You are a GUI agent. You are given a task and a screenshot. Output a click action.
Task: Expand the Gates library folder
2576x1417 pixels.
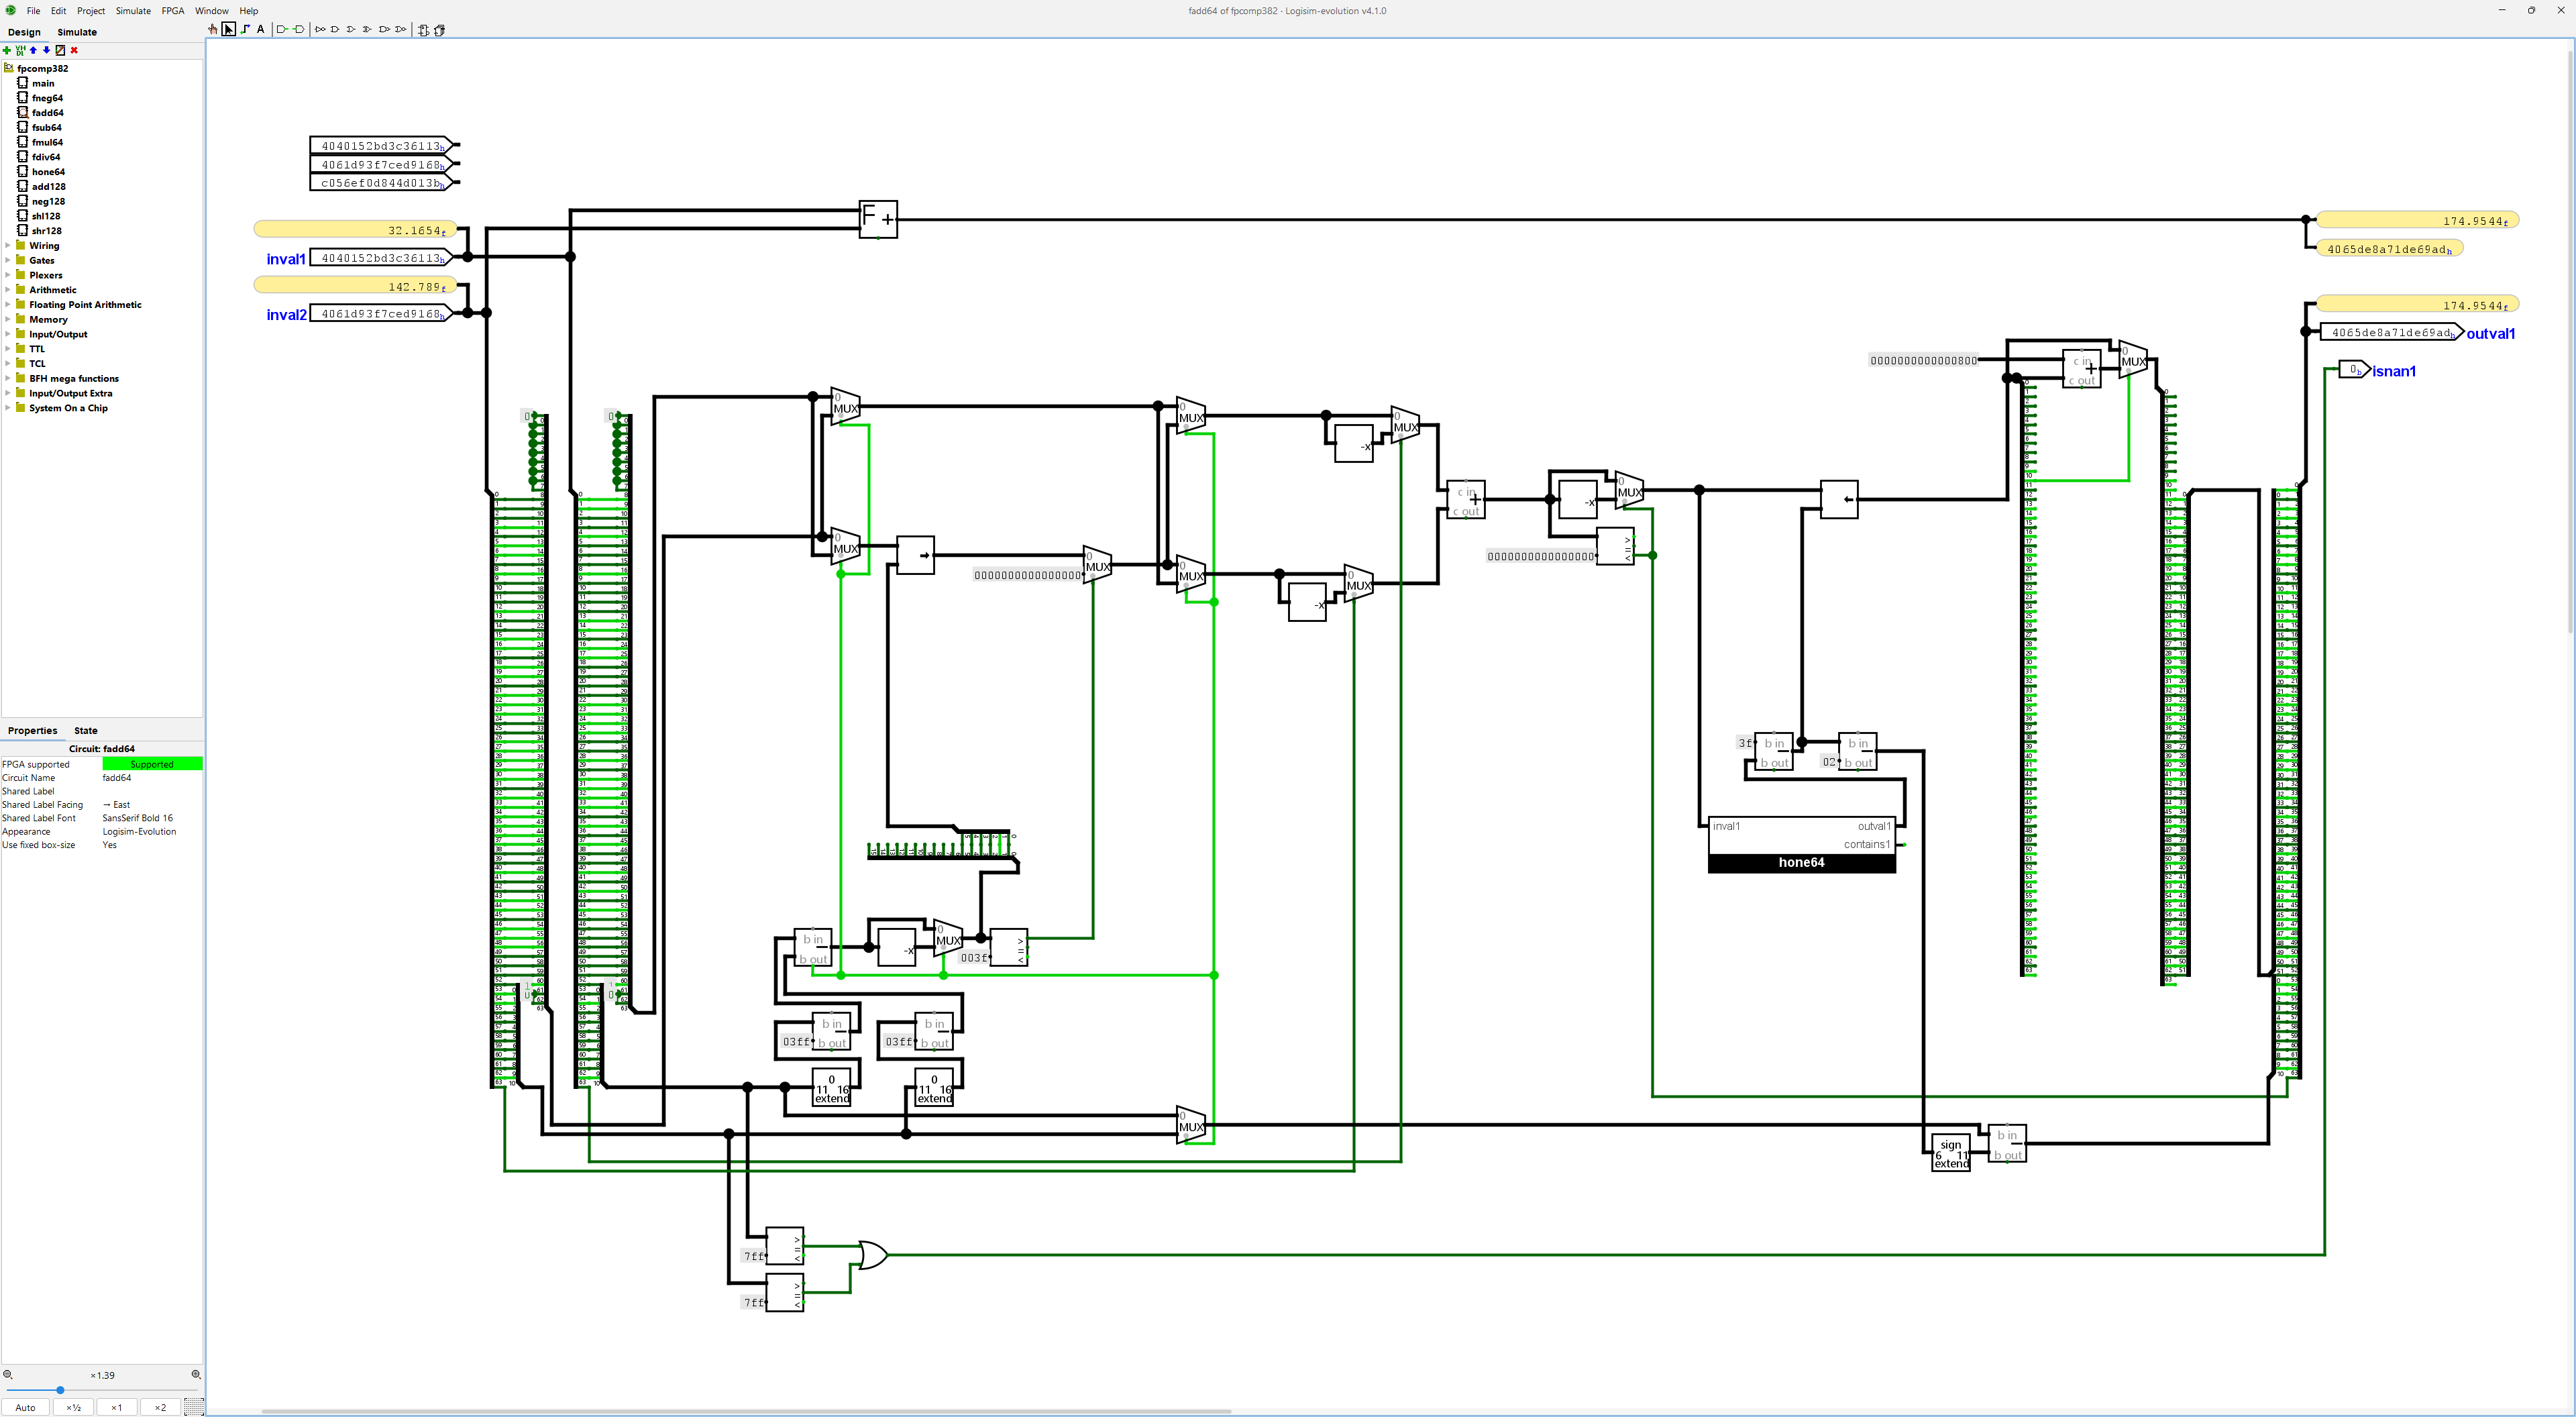point(8,260)
